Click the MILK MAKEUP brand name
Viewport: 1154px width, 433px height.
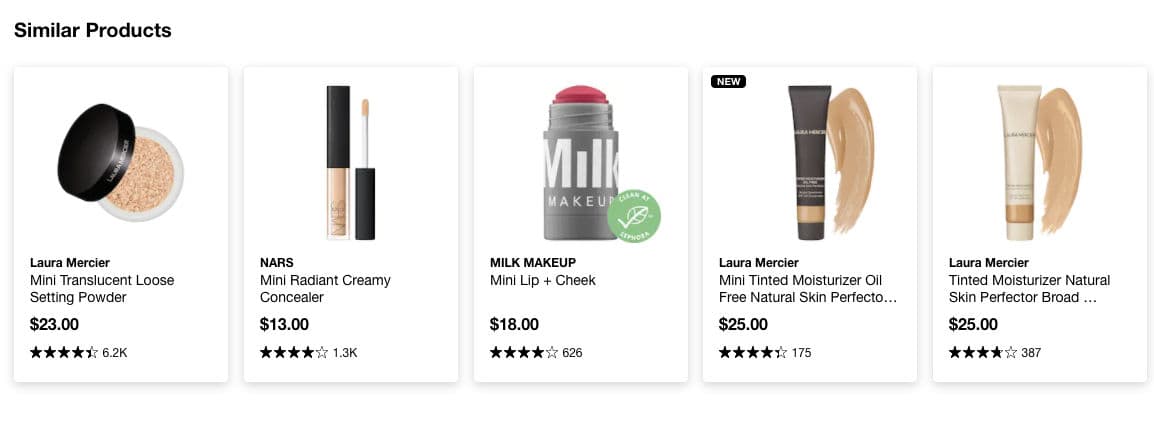(533, 263)
